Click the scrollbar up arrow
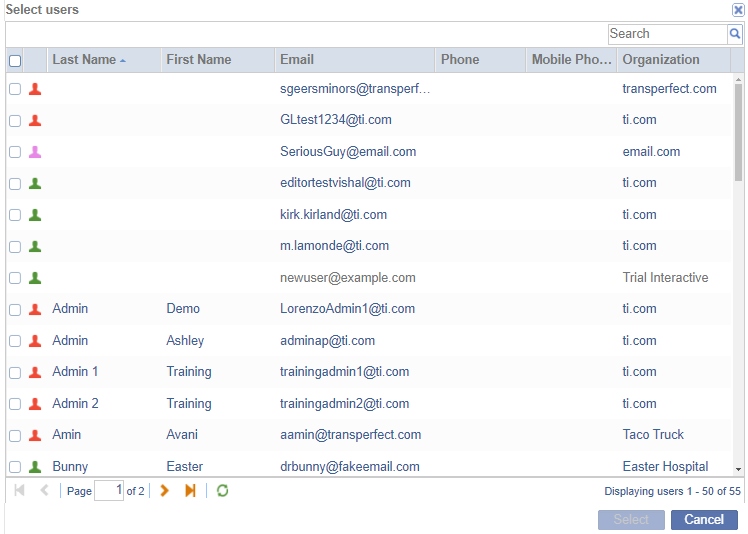Screen dimensions: 748x534 (738, 79)
